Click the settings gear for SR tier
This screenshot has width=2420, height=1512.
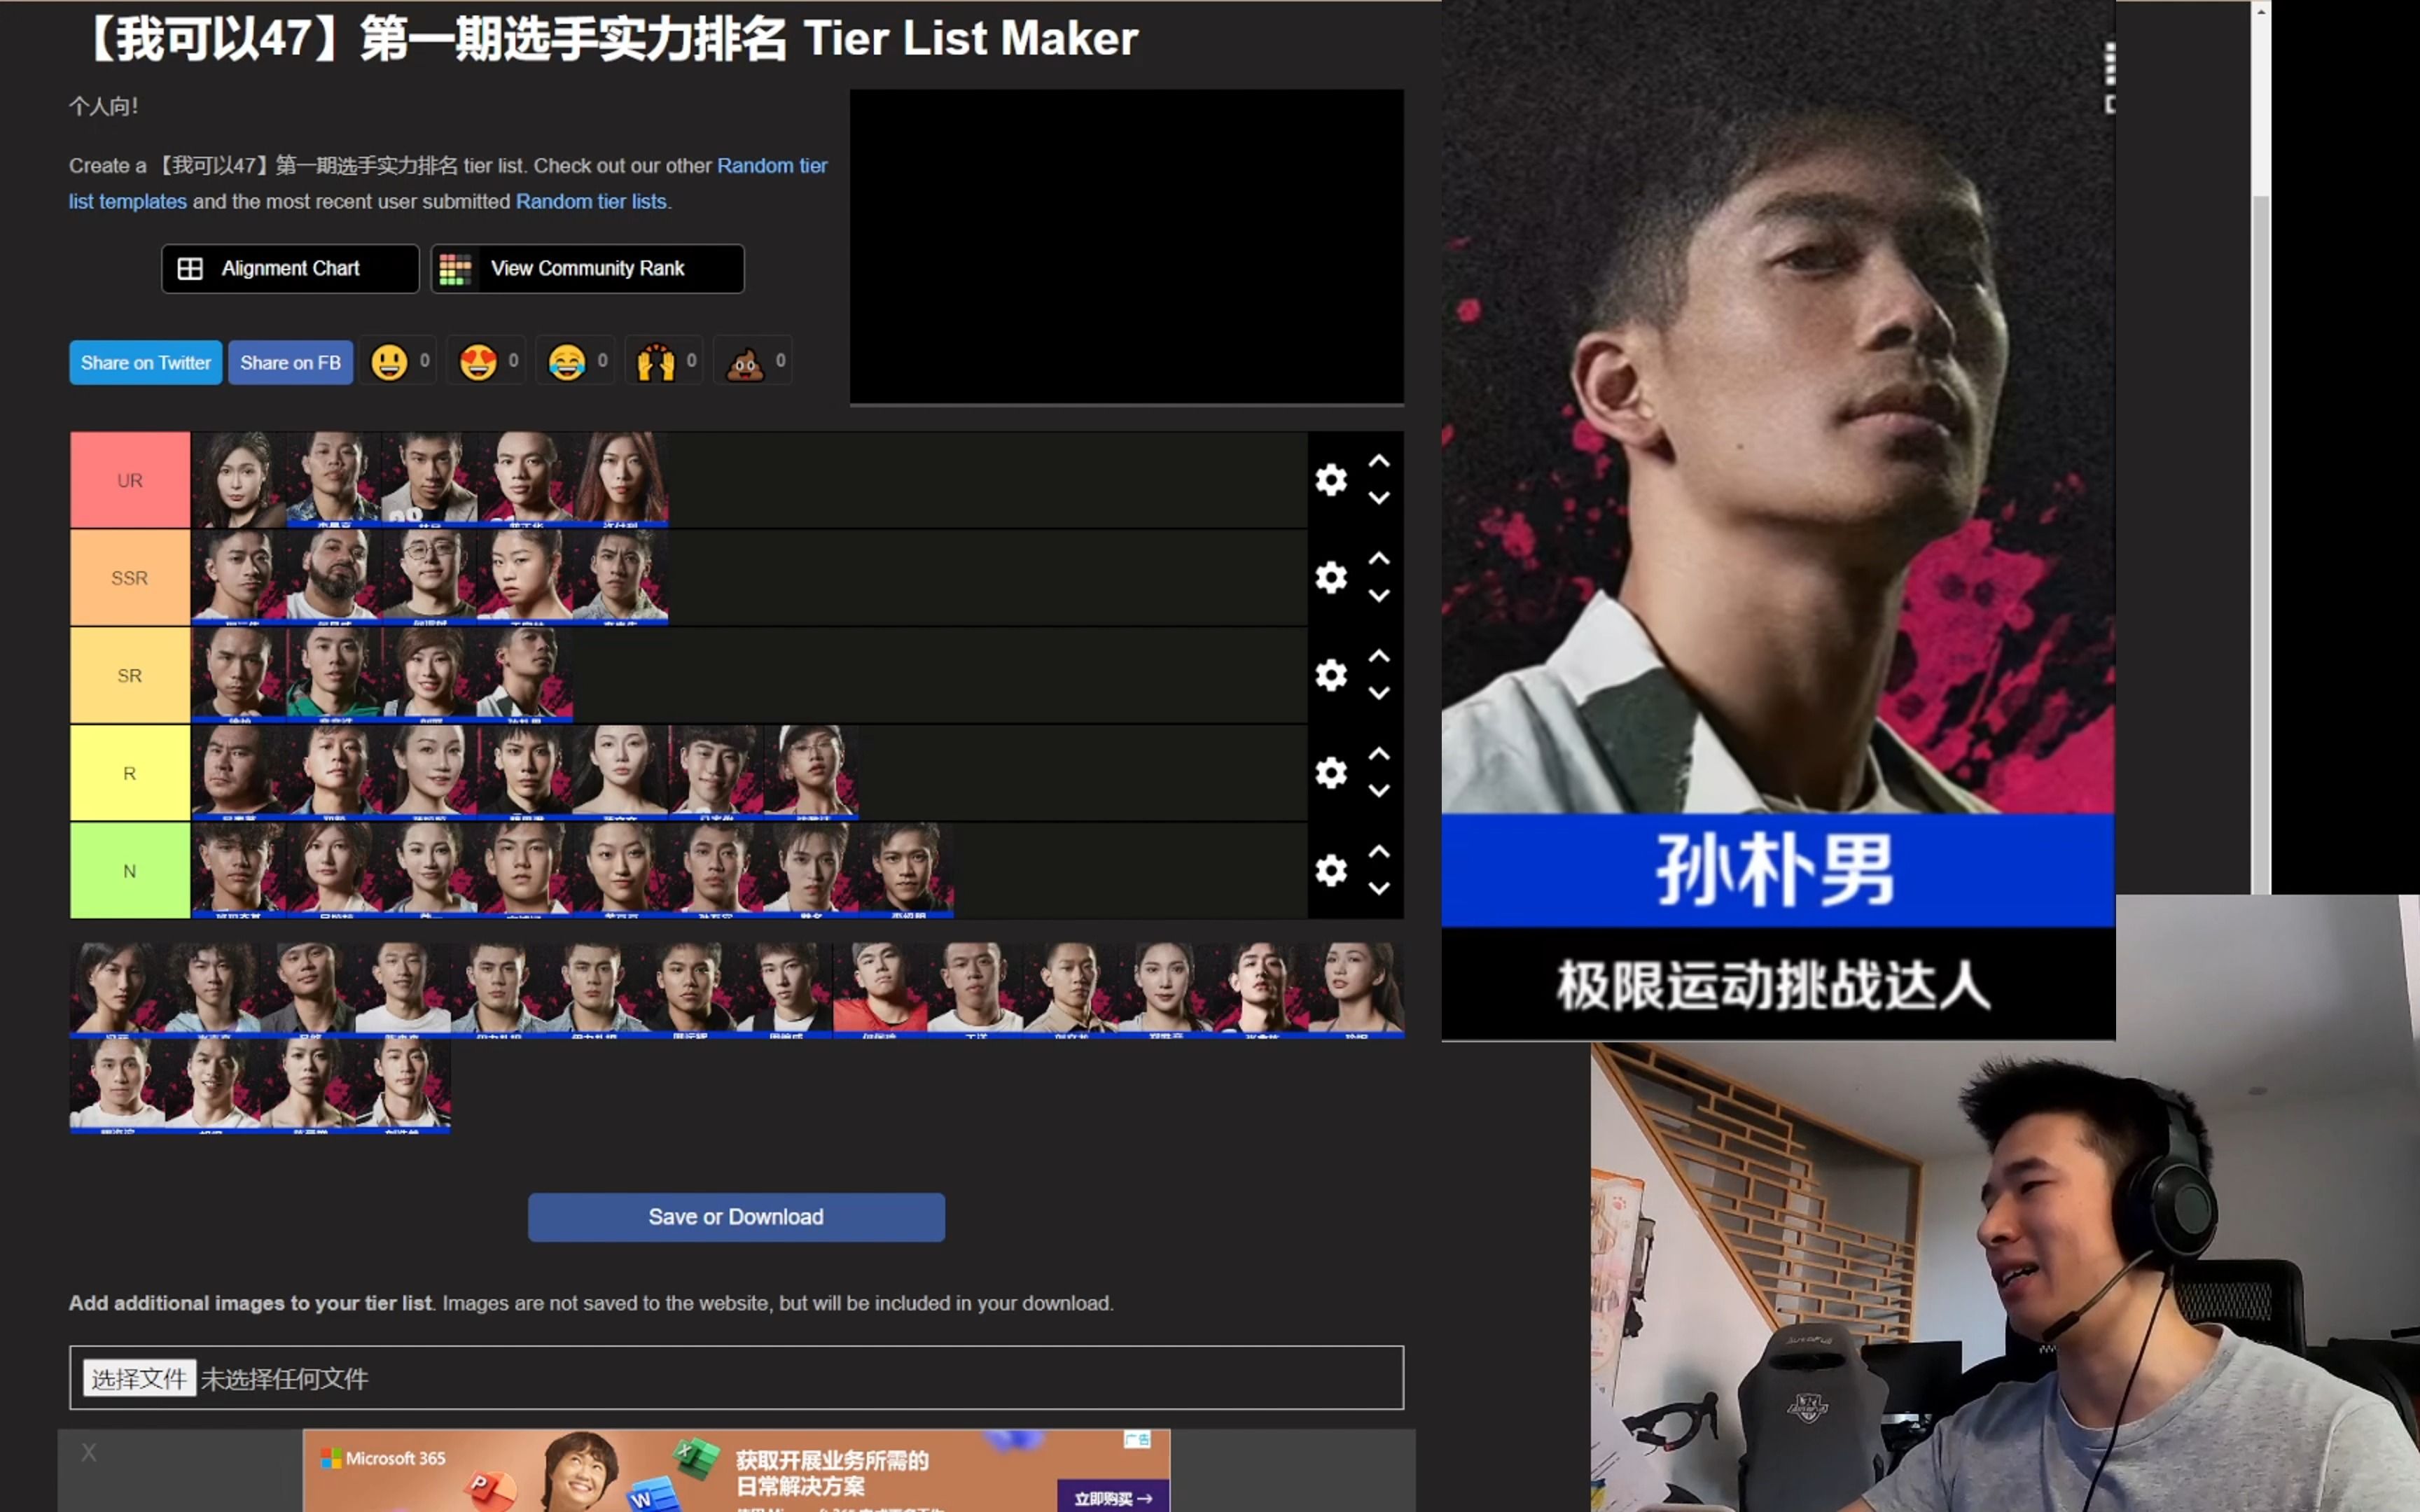(x=1328, y=676)
